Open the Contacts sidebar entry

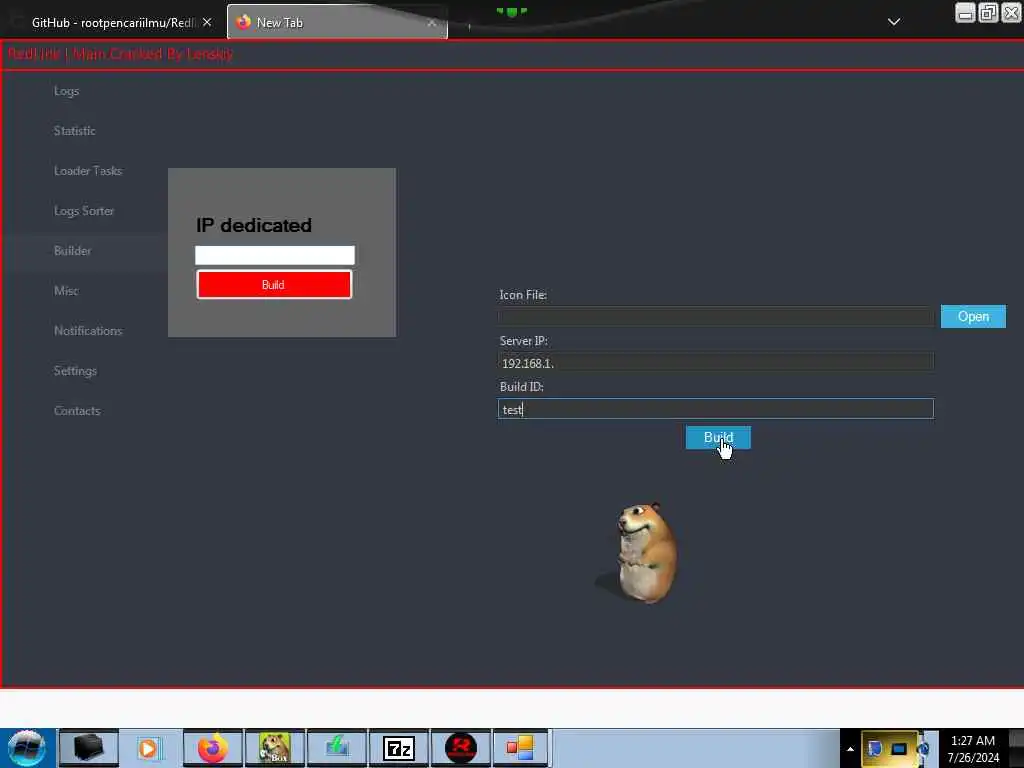76,411
